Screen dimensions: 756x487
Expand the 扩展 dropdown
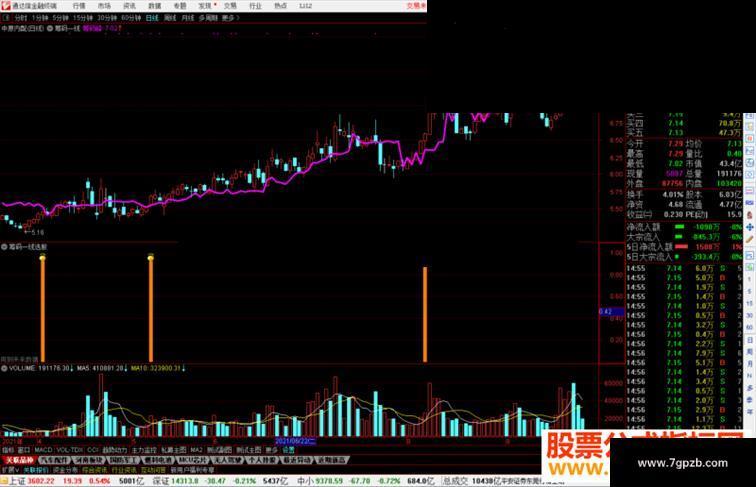10,470
